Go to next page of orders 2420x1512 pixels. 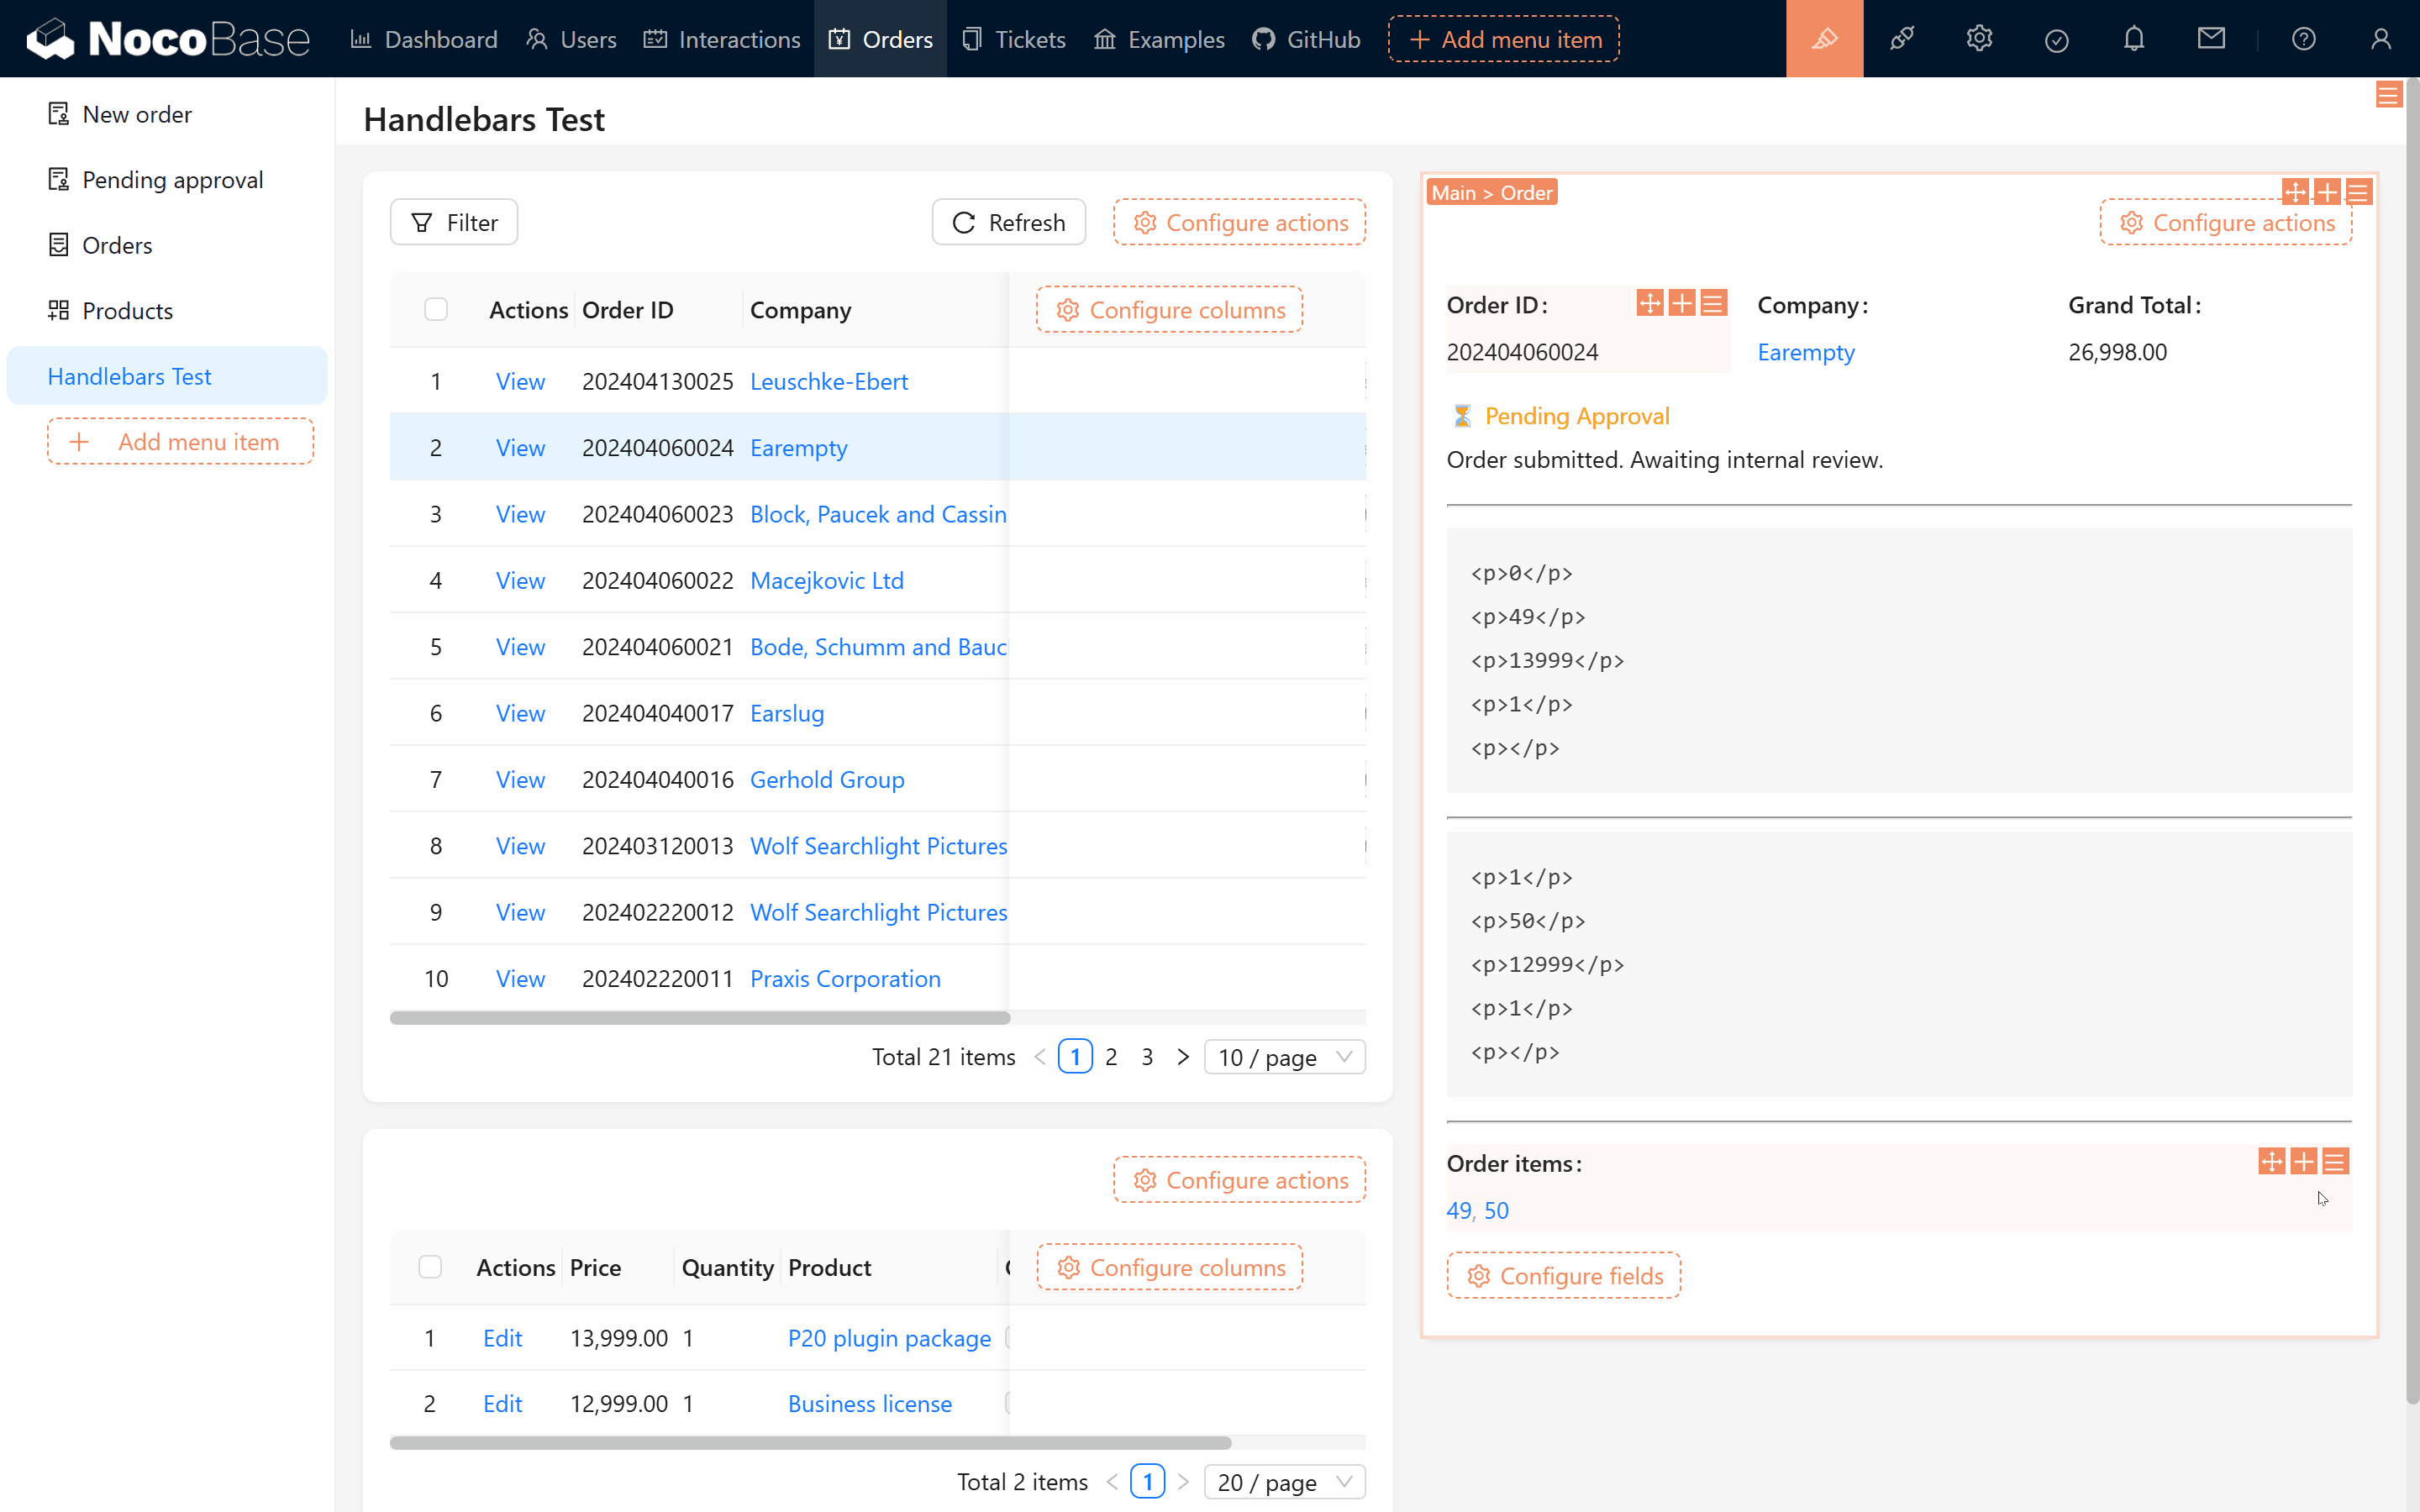tap(1183, 1057)
